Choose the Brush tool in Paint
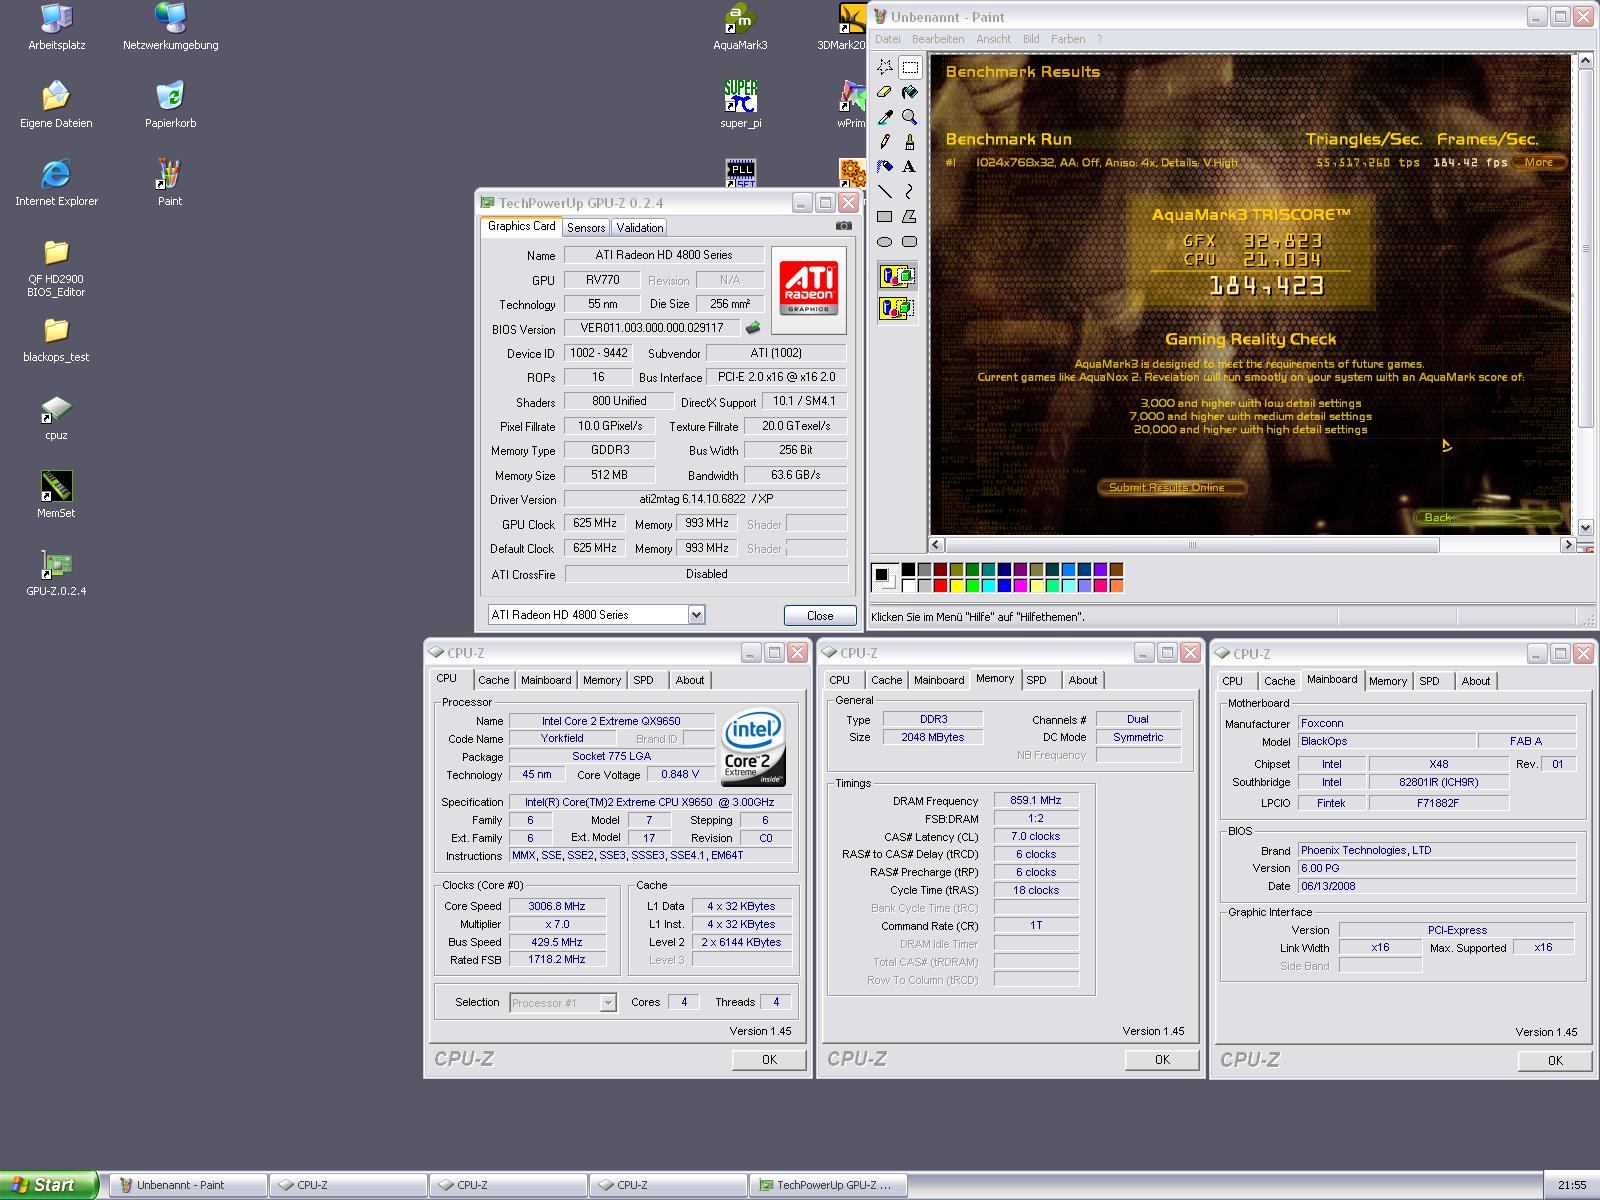Image resolution: width=1600 pixels, height=1200 pixels. [910, 142]
